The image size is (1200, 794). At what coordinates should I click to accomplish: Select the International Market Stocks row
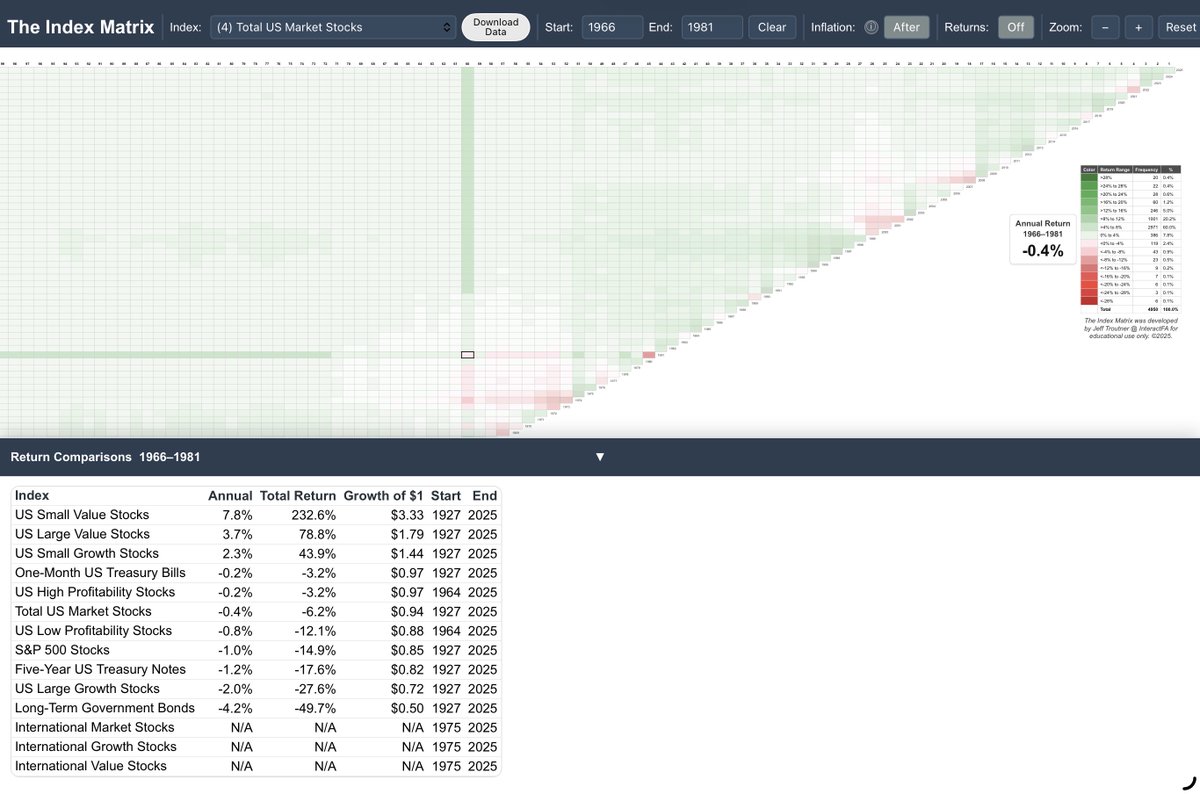(x=256, y=727)
